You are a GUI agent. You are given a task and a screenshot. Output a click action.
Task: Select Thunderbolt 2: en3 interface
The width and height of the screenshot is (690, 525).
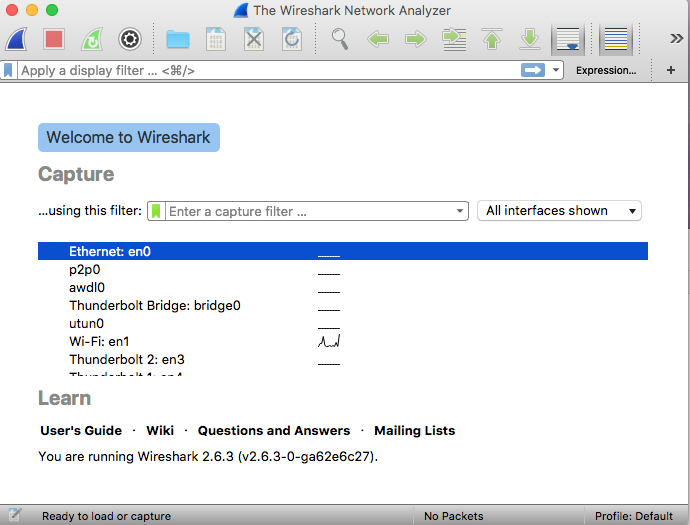(x=343, y=360)
